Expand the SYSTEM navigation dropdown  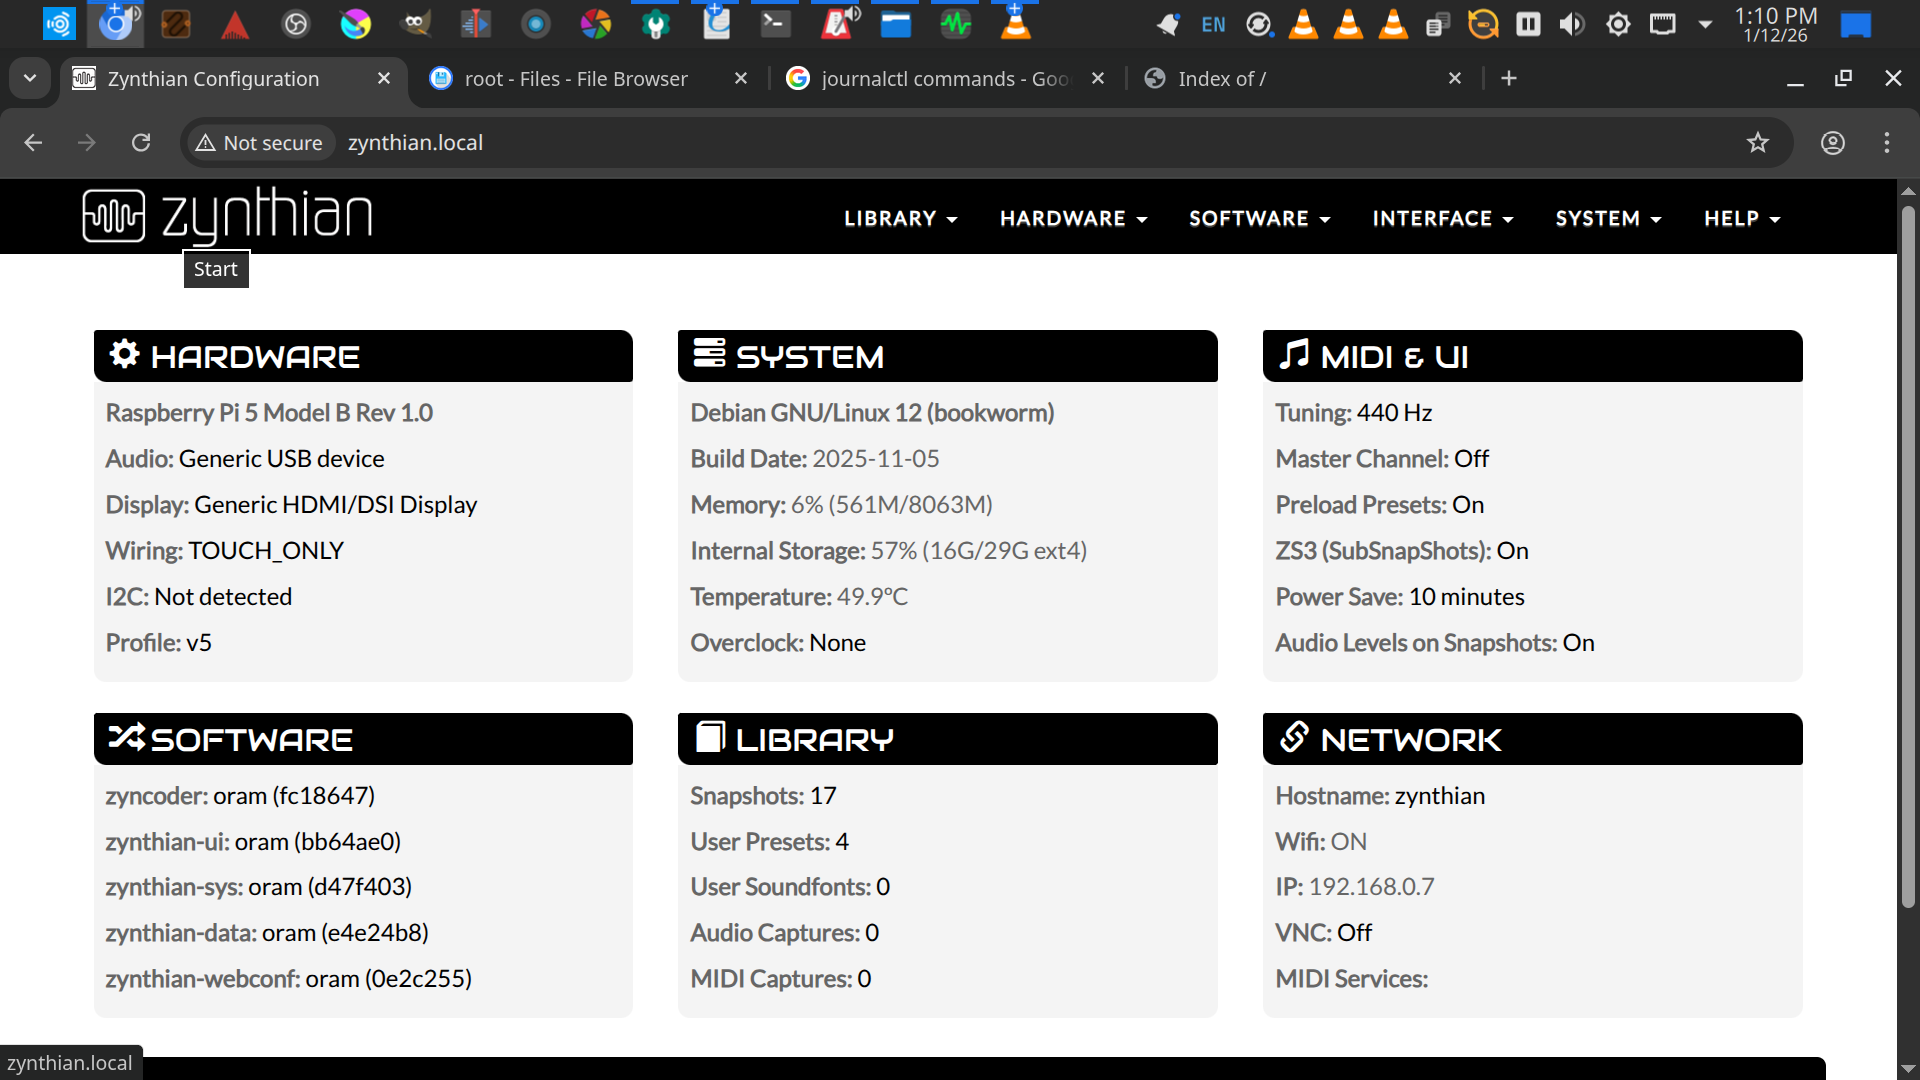click(x=1608, y=219)
